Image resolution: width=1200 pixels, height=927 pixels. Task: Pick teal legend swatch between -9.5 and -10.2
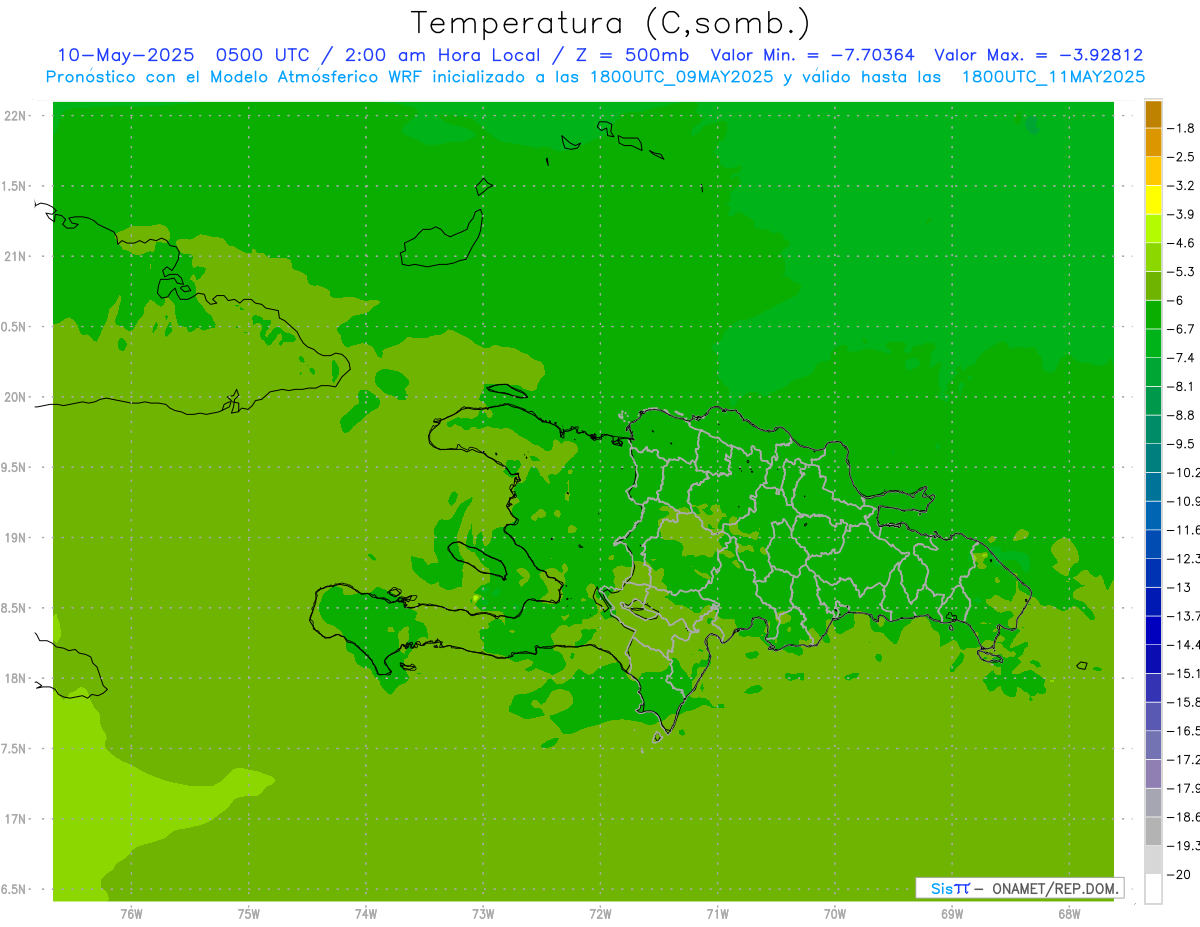tap(1153, 458)
